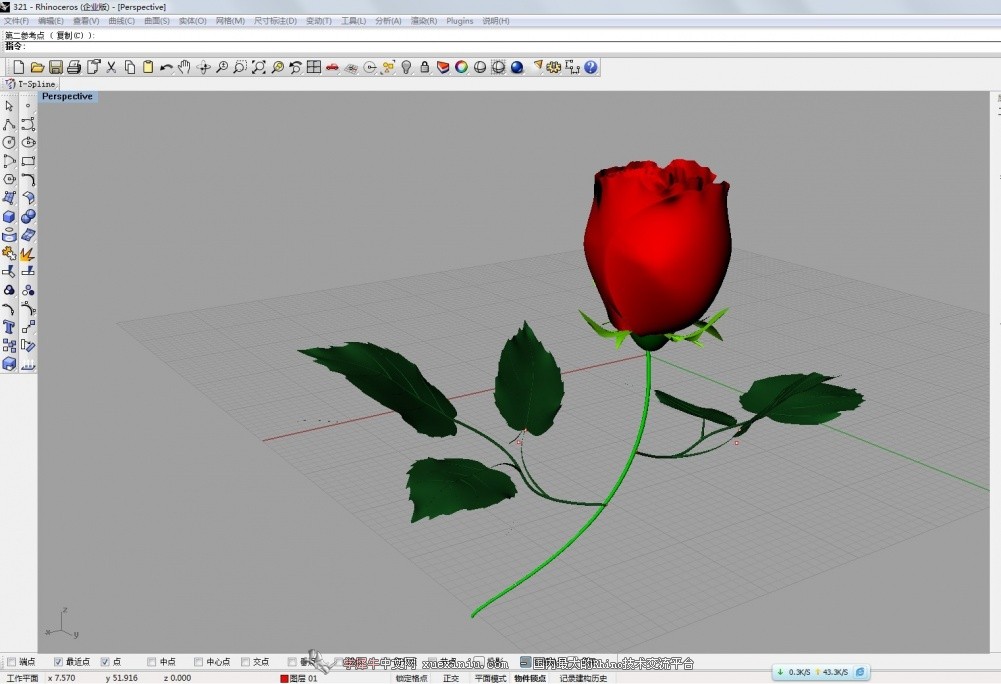Open the 编辑(E) menu

pyautogui.click(x=50, y=21)
